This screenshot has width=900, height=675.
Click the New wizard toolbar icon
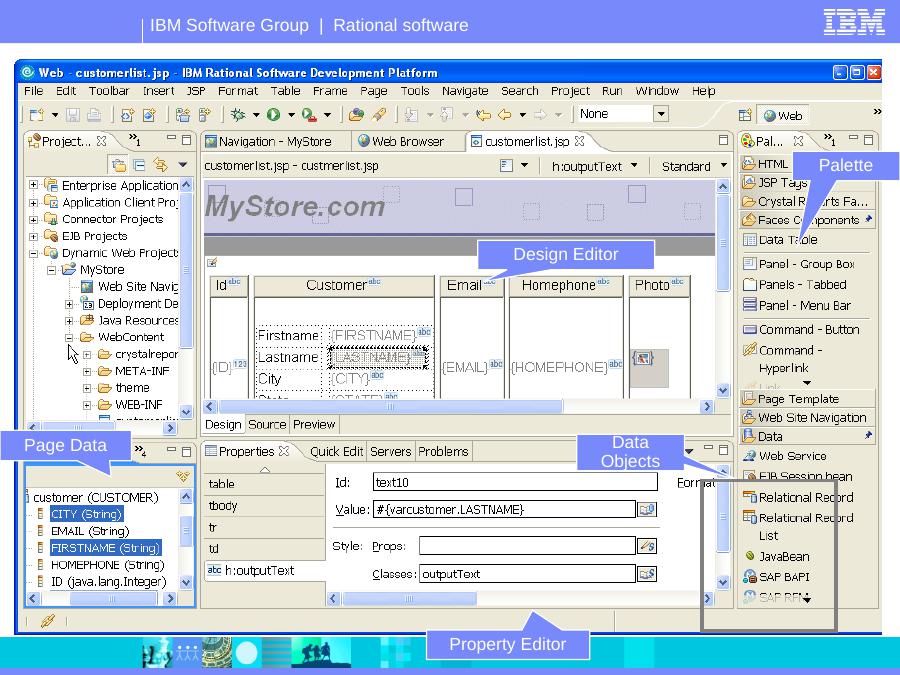pyautogui.click(x=37, y=115)
